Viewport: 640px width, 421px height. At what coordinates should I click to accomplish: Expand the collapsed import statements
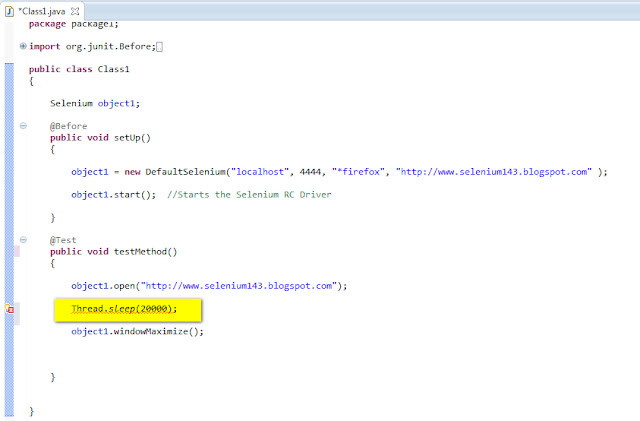(x=23, y=46)
